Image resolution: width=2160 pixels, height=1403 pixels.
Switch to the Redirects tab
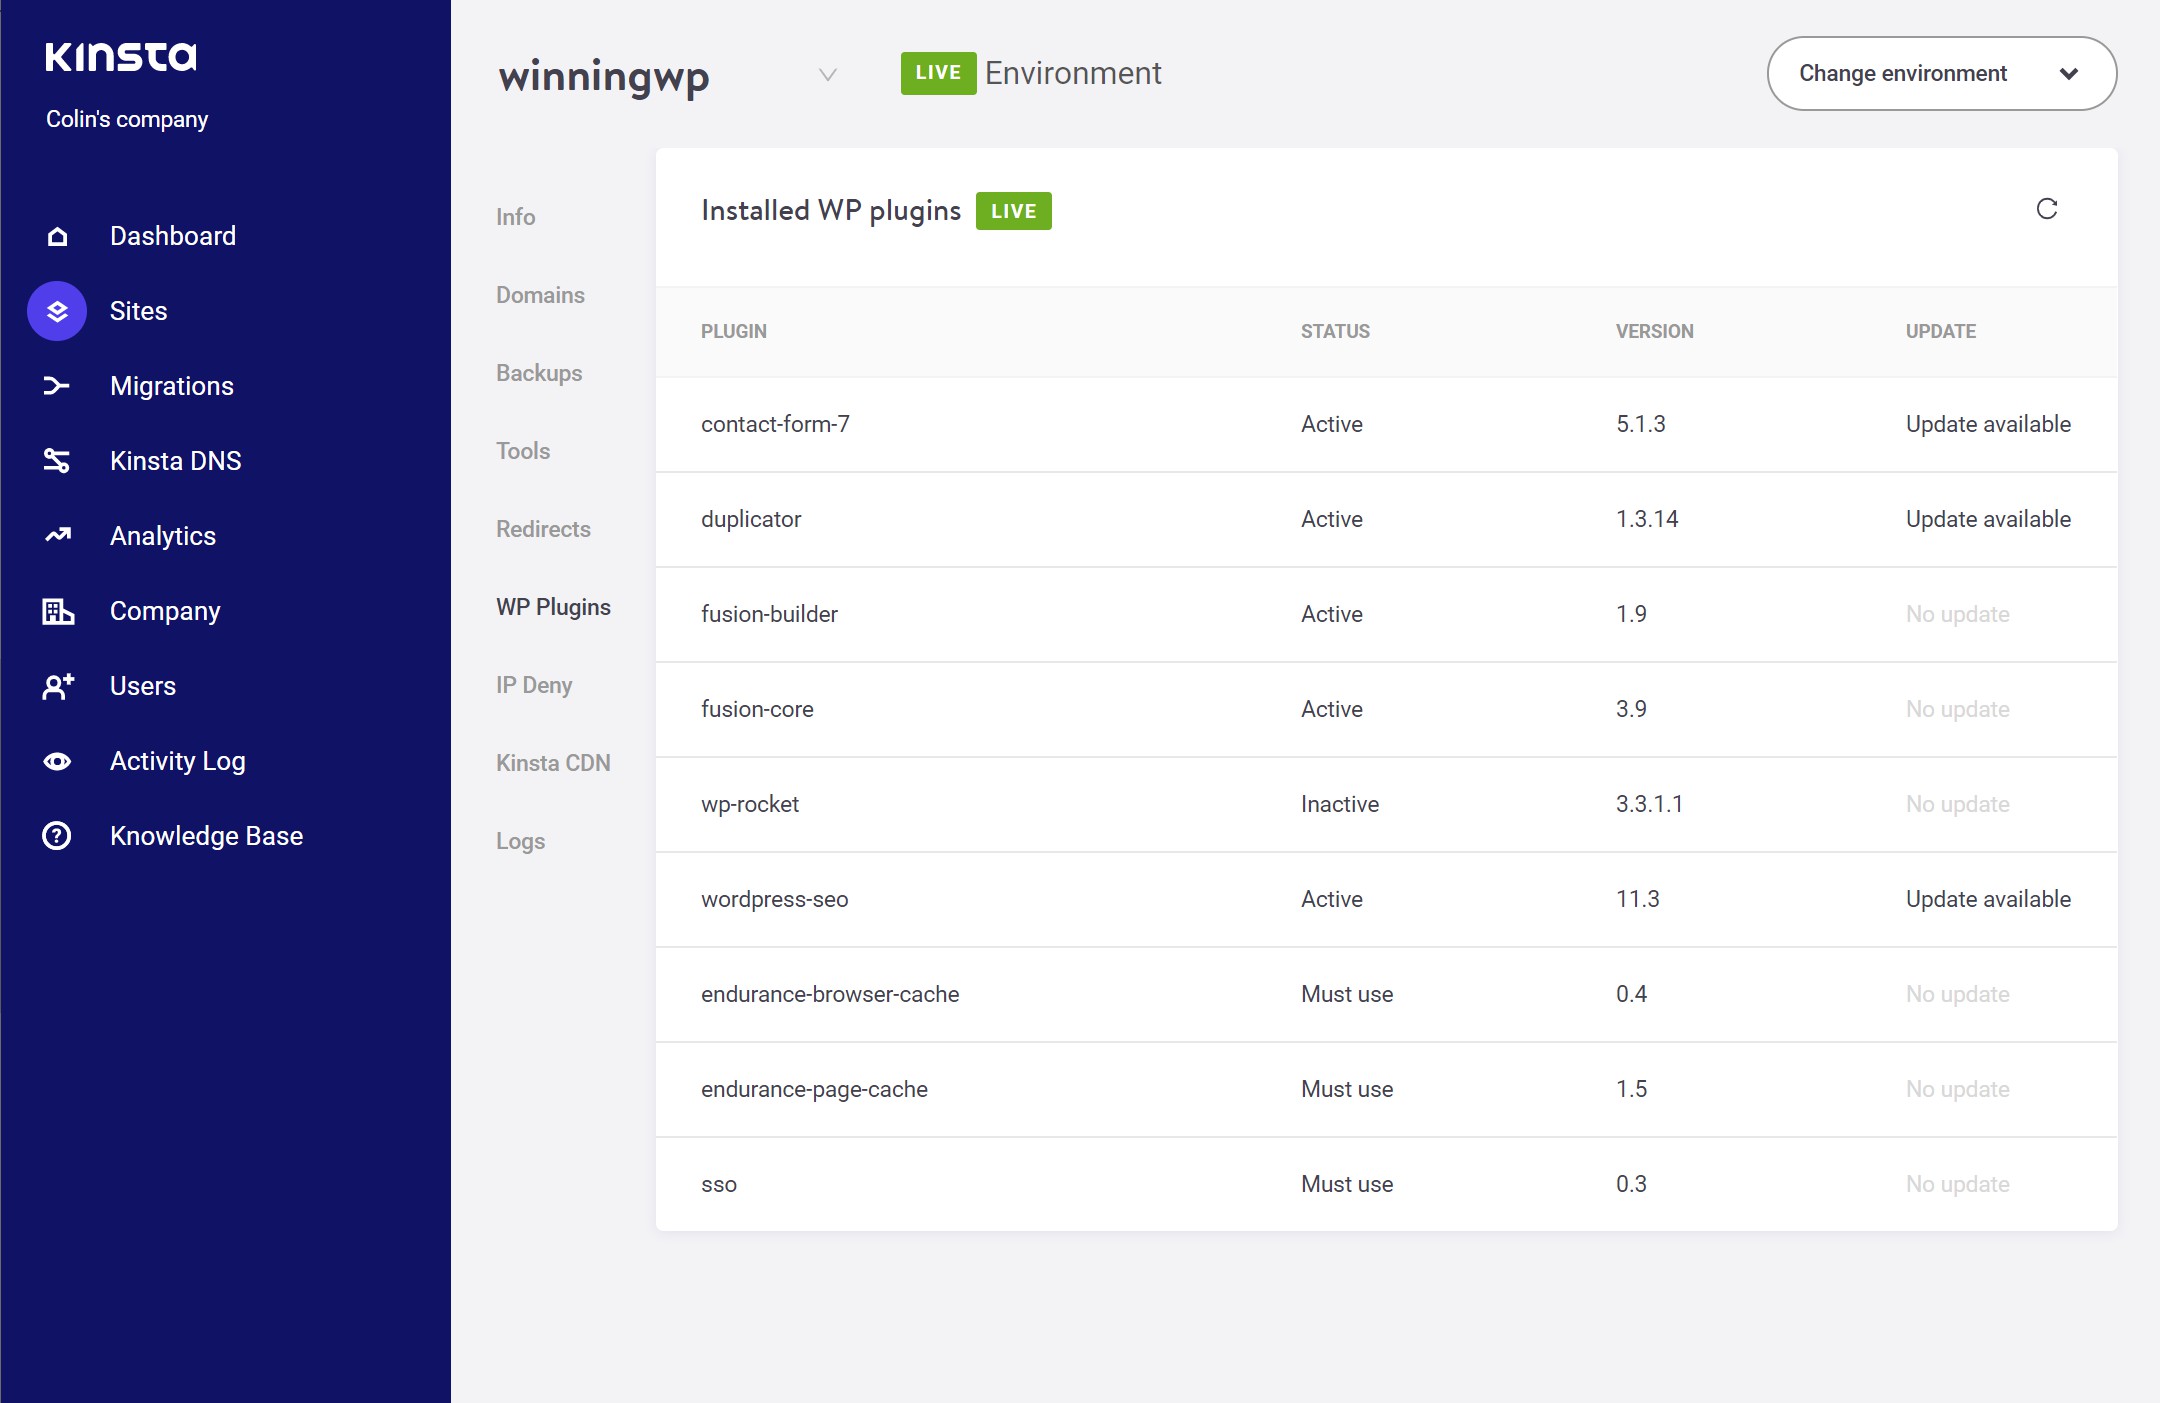click(x=543, y=529)
